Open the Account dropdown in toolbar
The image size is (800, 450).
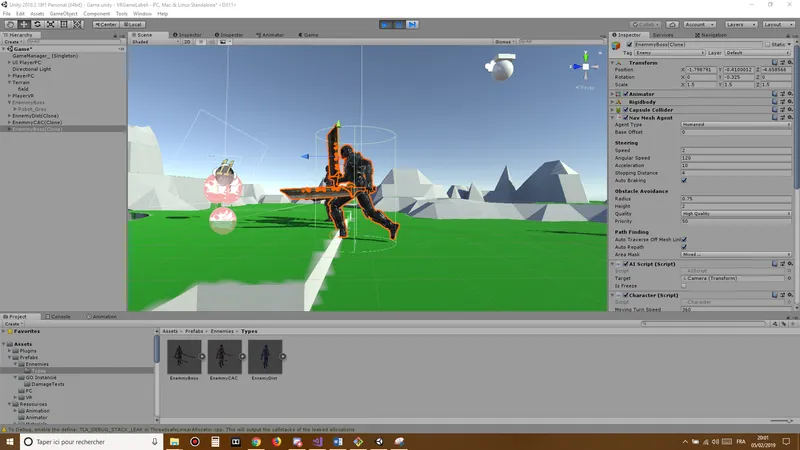click(x=699, y=24)
